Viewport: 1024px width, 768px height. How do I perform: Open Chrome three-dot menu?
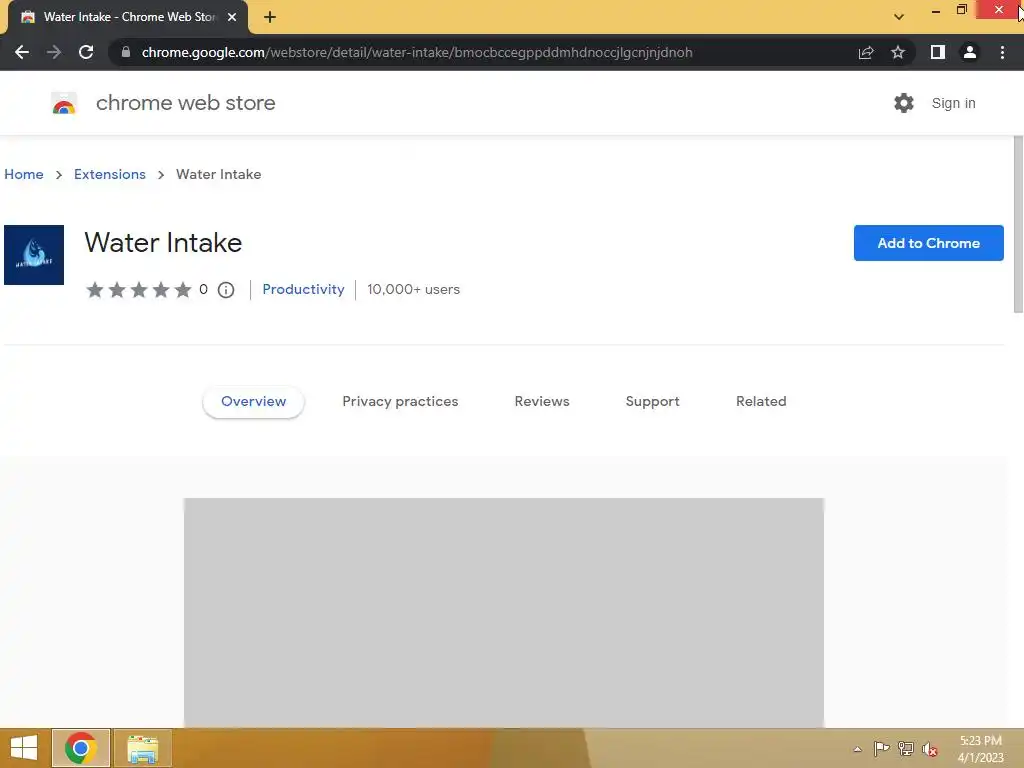click(1002, 52)
